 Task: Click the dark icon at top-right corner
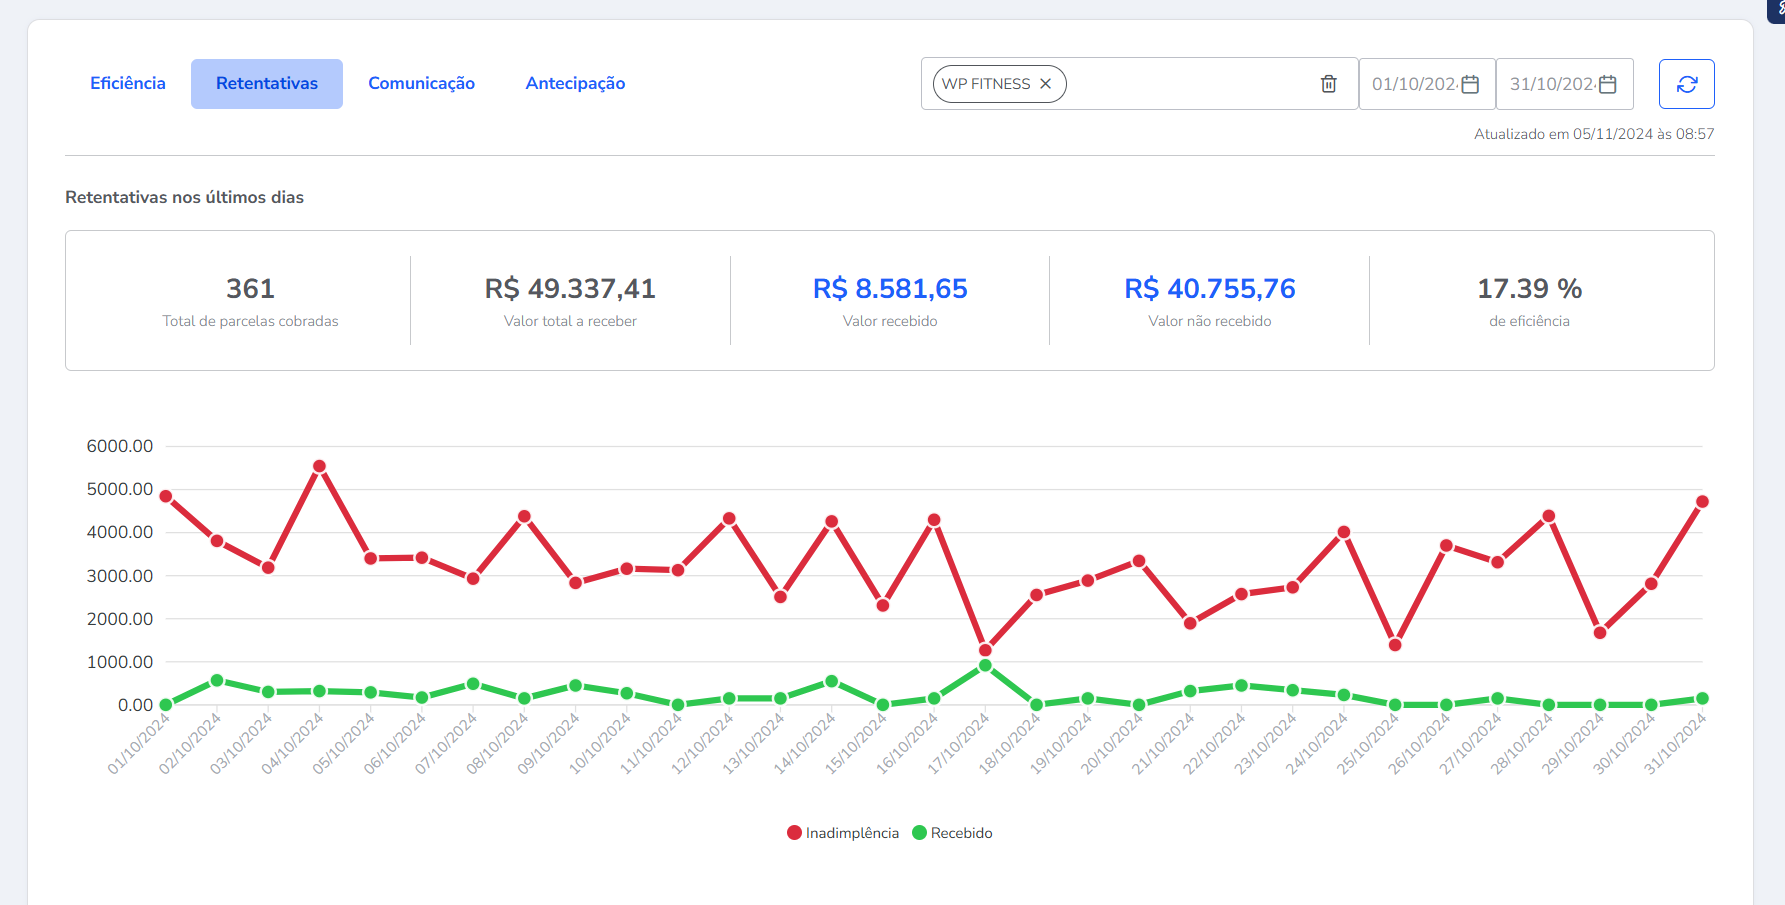pos(1778,8)
